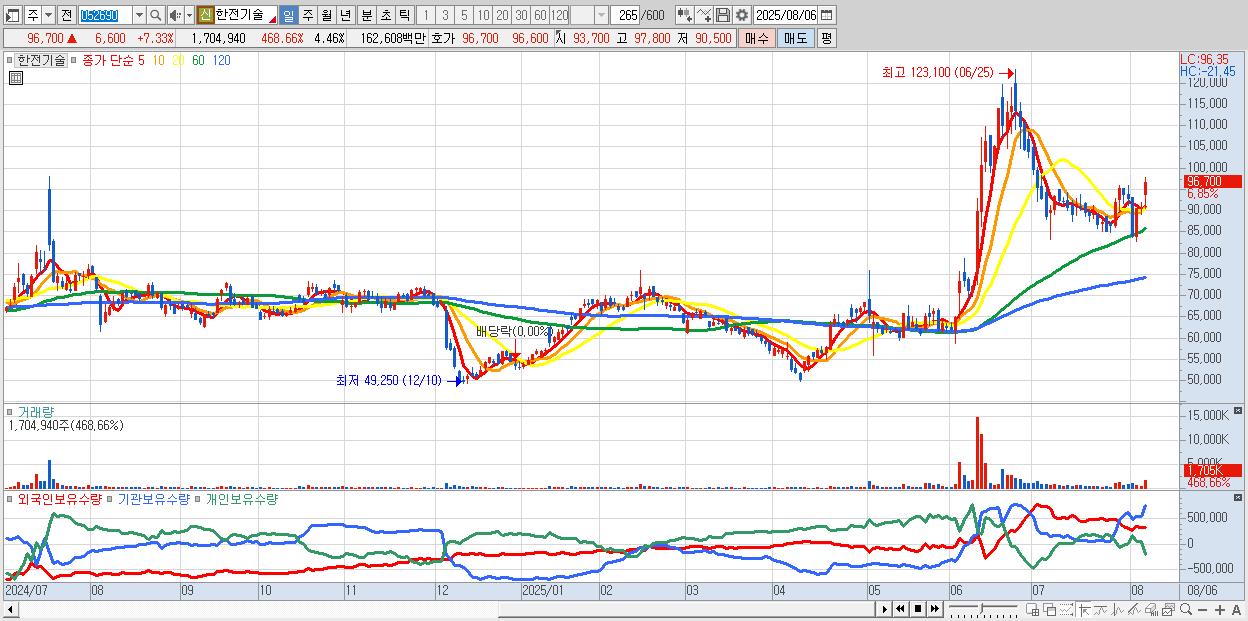Viewport: 1248px width, 621px height.
Task: Click the 외국인보유수량 legend label
Action: (60, 498)
